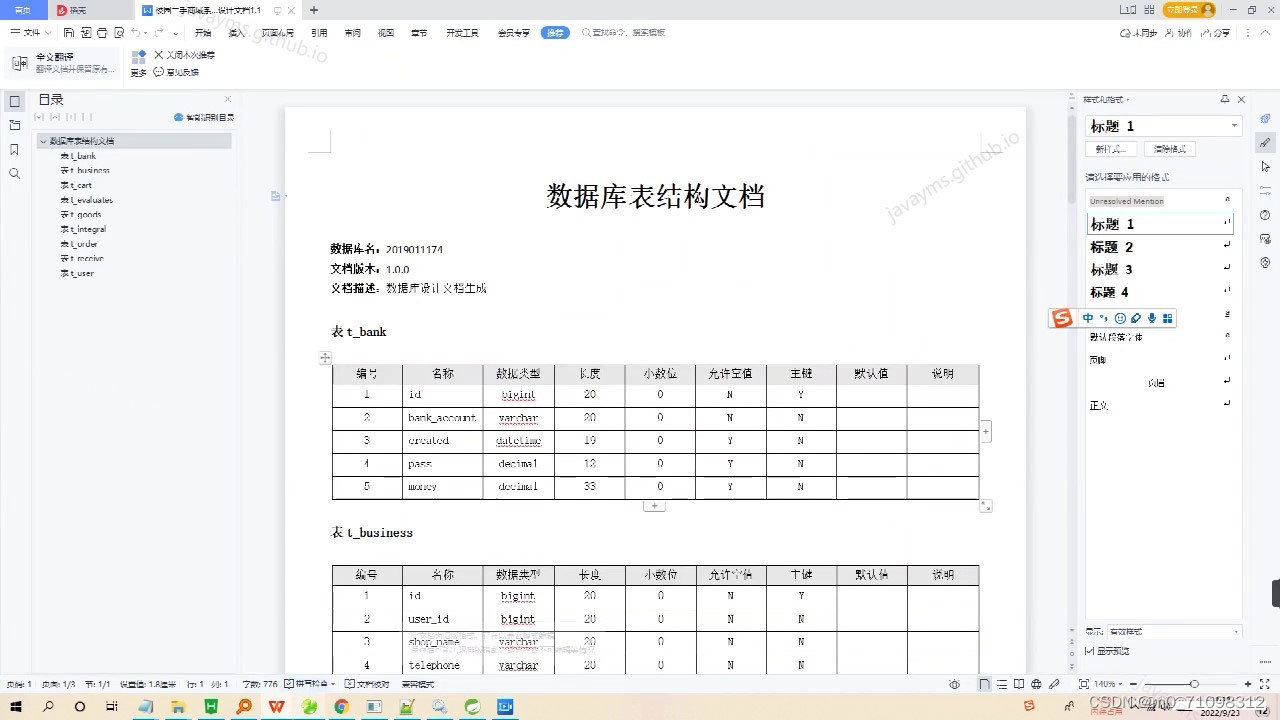The width and height of the screenshot is (1280, 720).
Task: Switch to the 首页 home tab
Action: click(23, 10)
